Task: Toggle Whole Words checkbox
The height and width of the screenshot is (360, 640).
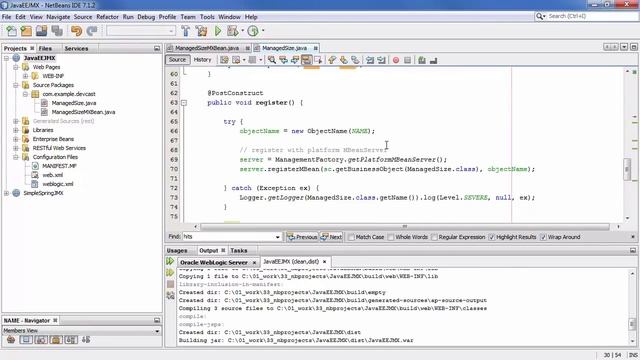Action: pos(391,237)
